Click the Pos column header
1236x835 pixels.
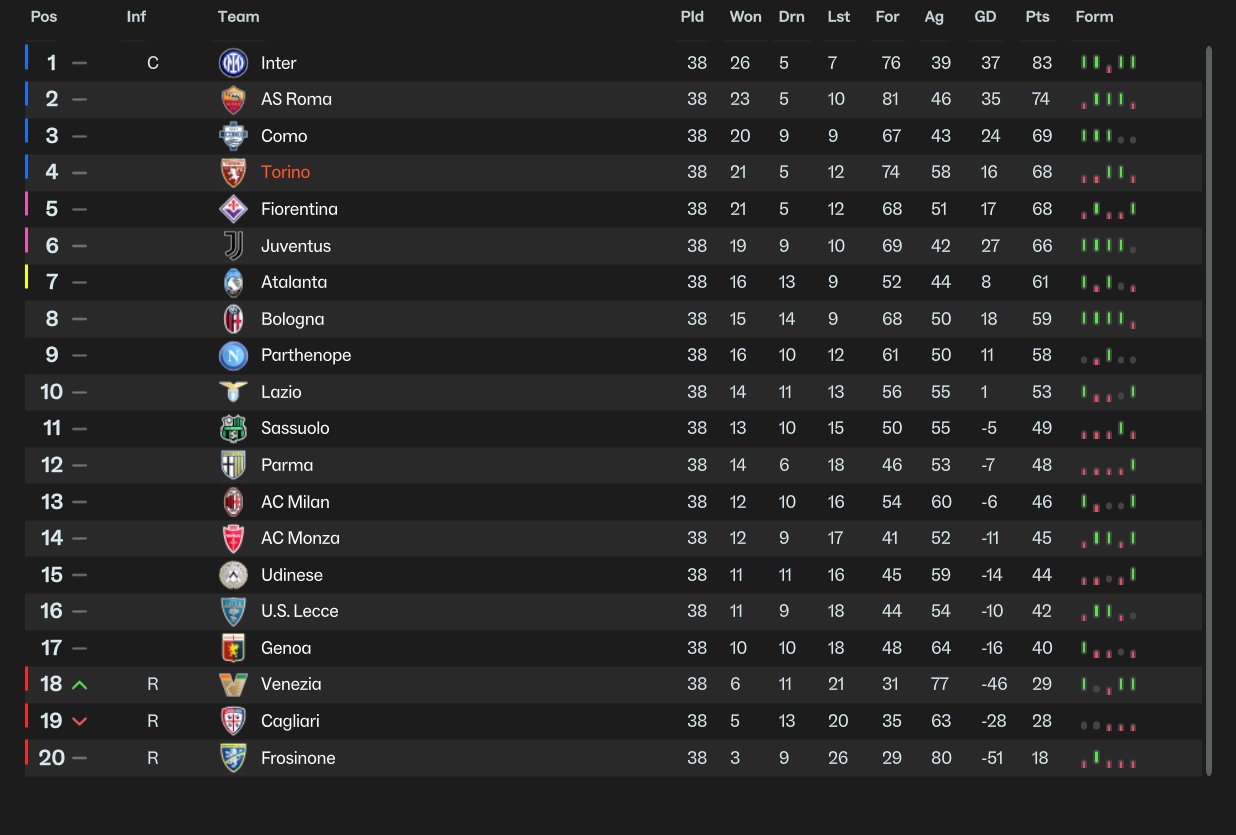[43, 17]
